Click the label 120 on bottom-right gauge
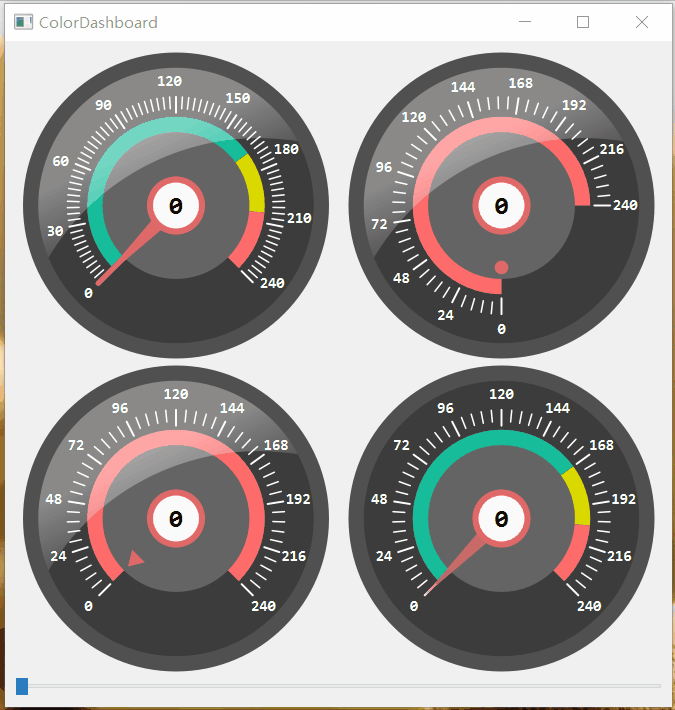This screenshot has height=710, width=675. coord(502,394)
